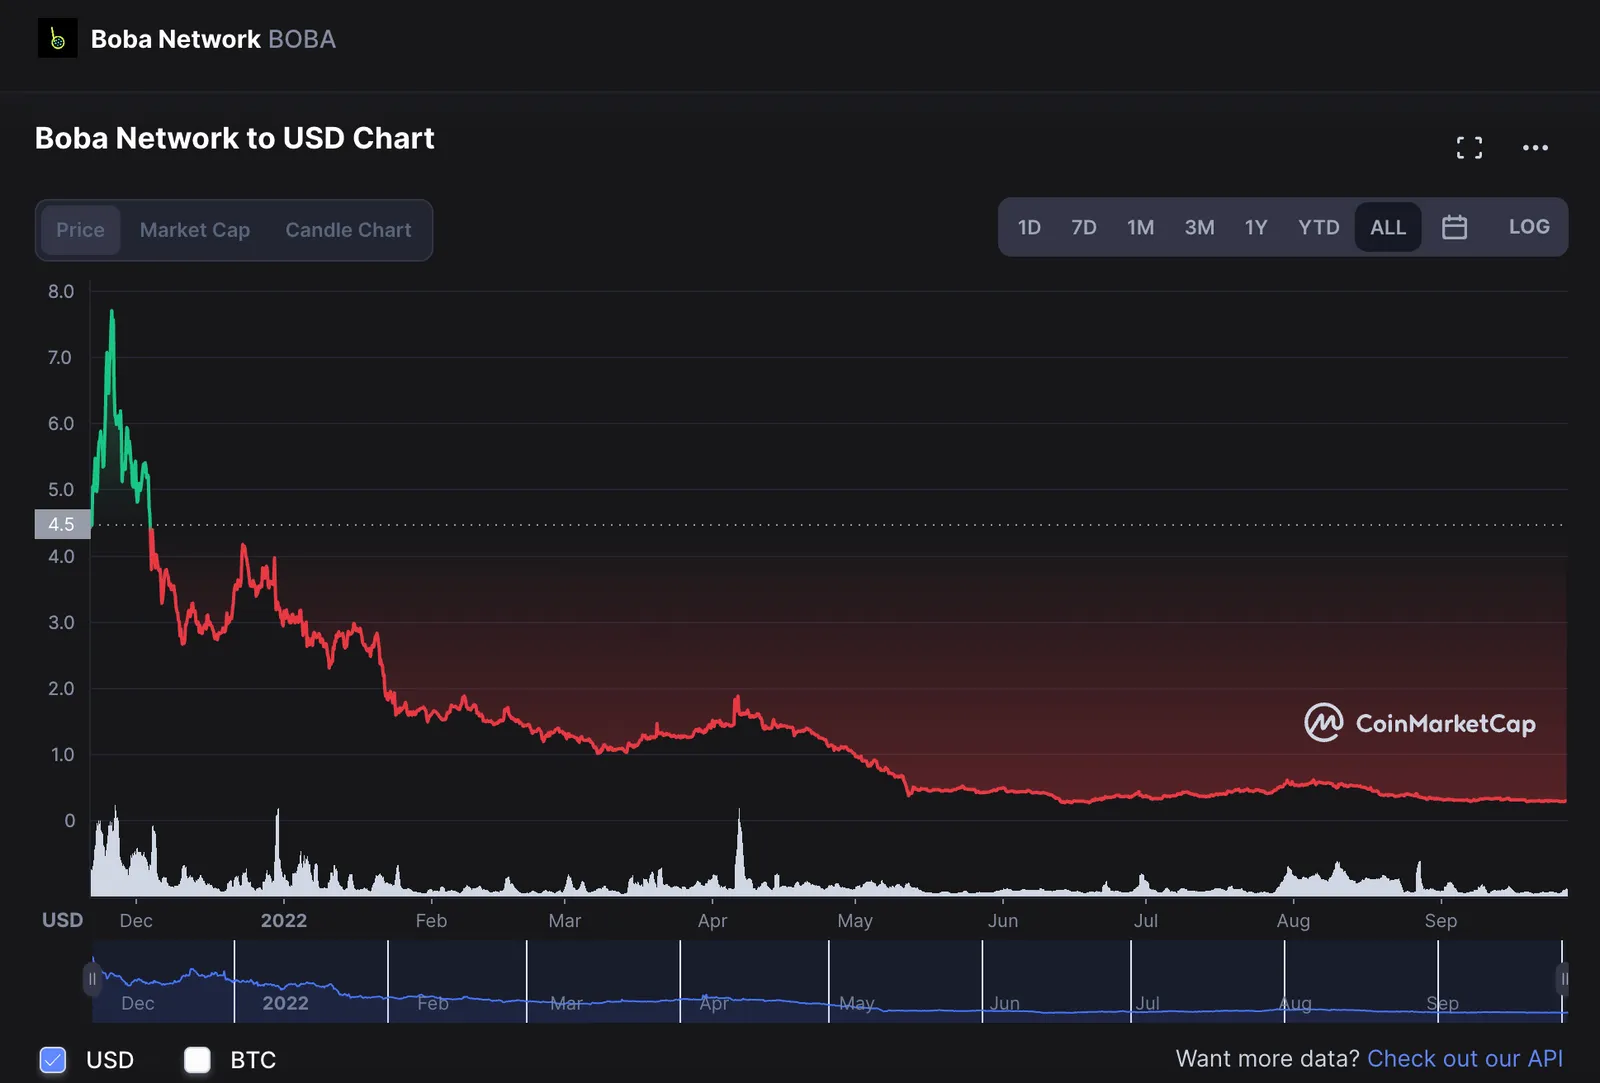Grab the left range selector handle
1600x1083 pixels.
[92, 979]
